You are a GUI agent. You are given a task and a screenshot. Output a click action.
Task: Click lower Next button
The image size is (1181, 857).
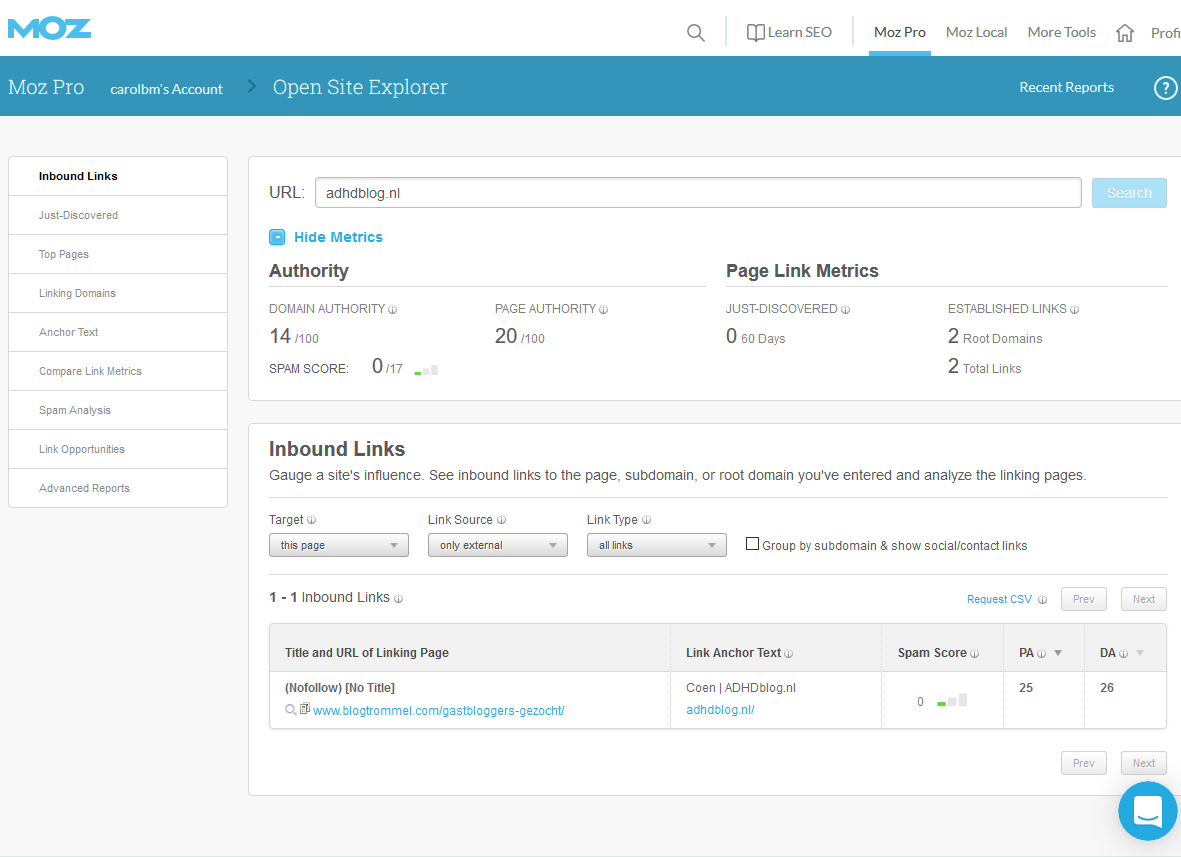1143,764
